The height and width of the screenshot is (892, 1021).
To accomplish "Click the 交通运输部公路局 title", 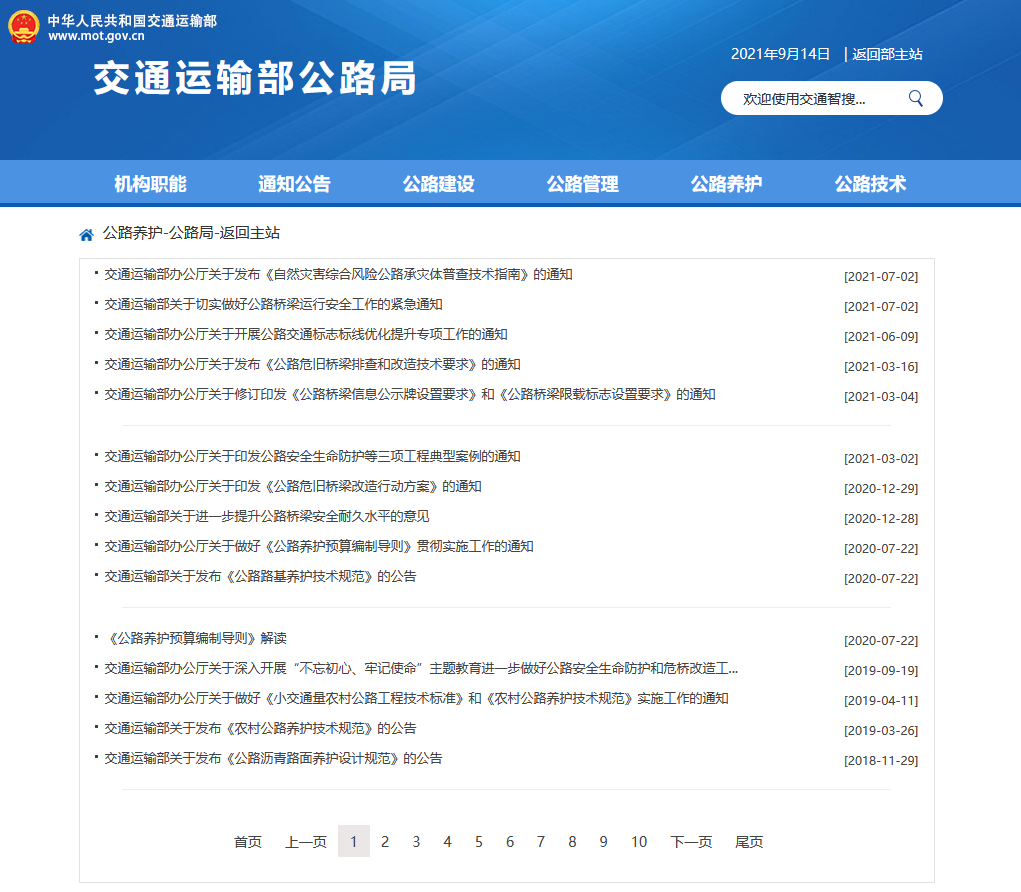I will 255,78.
